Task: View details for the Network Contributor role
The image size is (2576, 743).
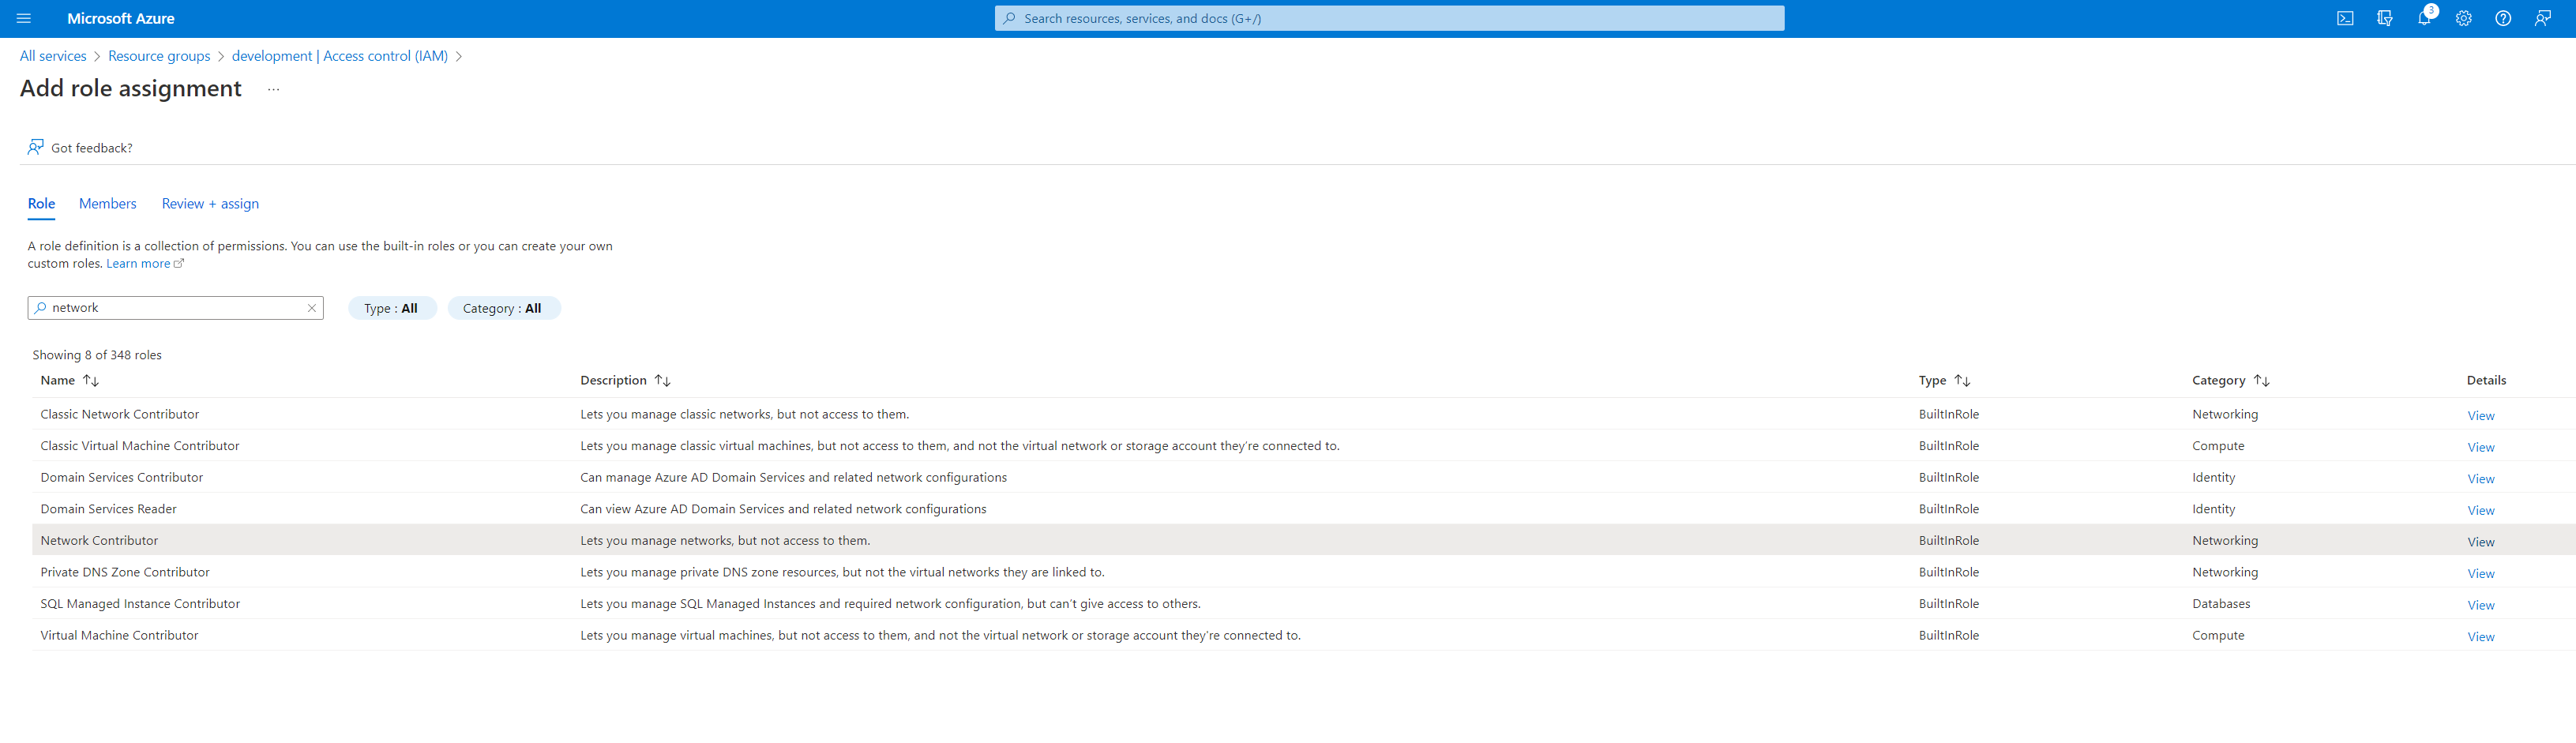Action: point(2481,541)
